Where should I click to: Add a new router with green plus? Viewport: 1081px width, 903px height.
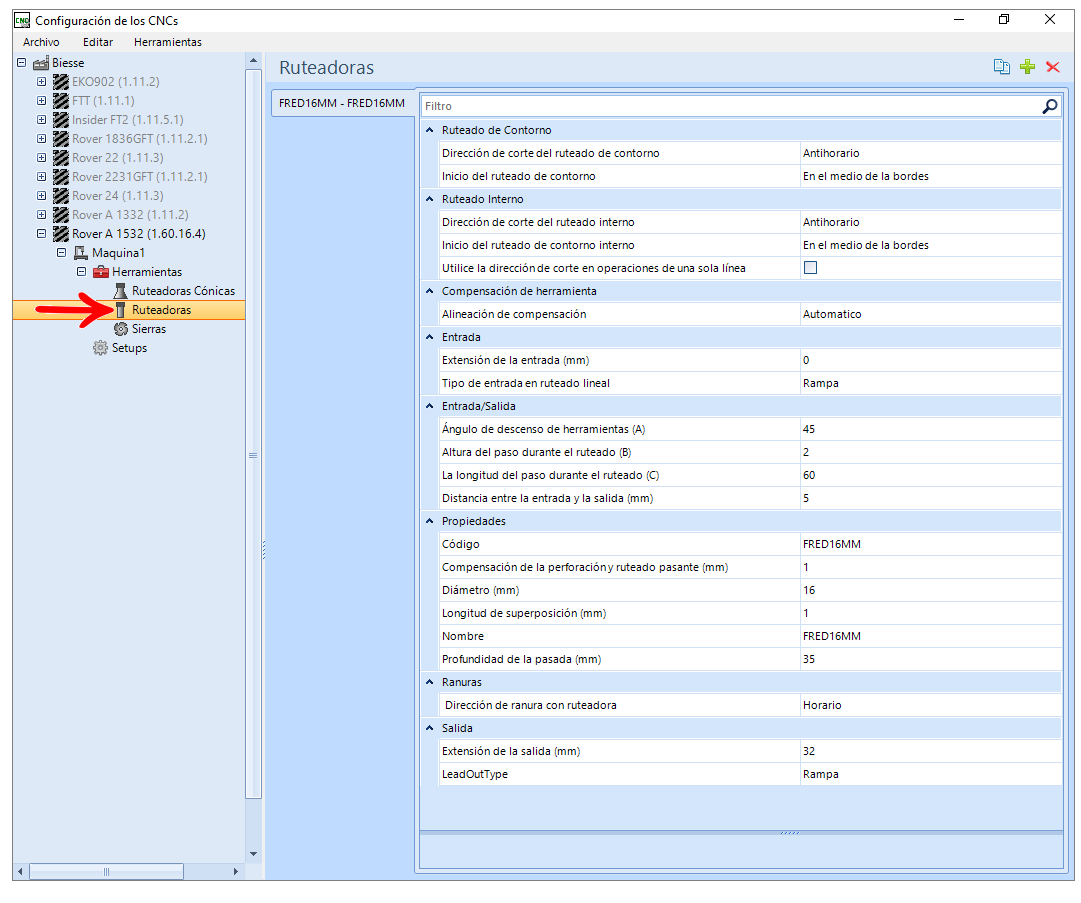1027,67
